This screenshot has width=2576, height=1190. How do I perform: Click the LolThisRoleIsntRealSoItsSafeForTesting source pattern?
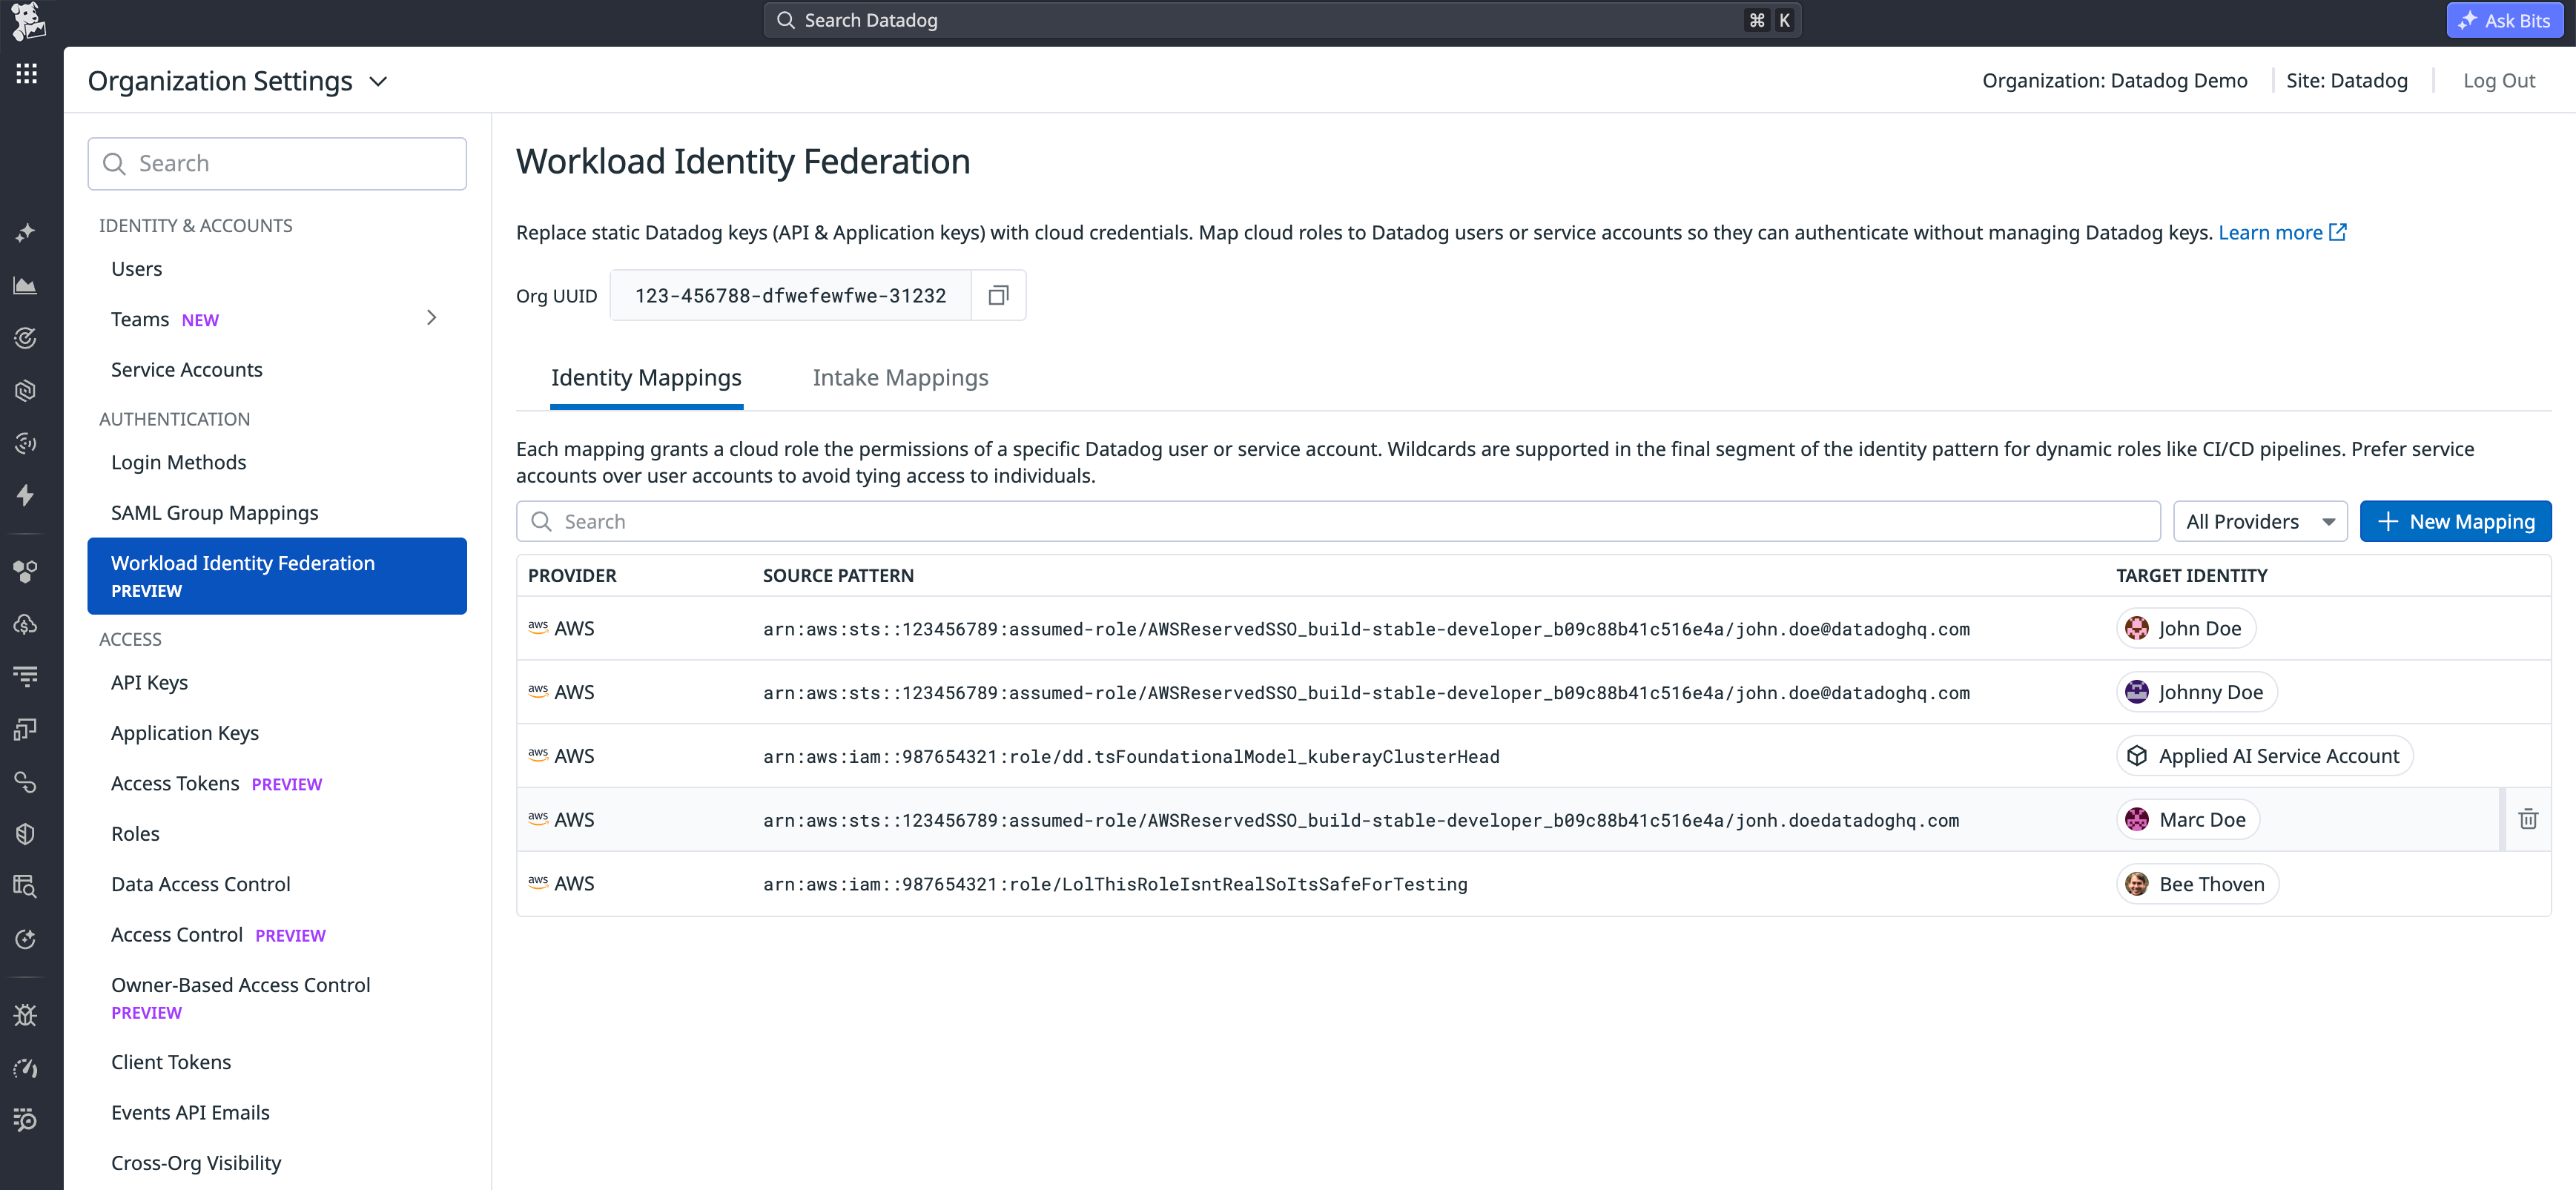coord(1115,884)
